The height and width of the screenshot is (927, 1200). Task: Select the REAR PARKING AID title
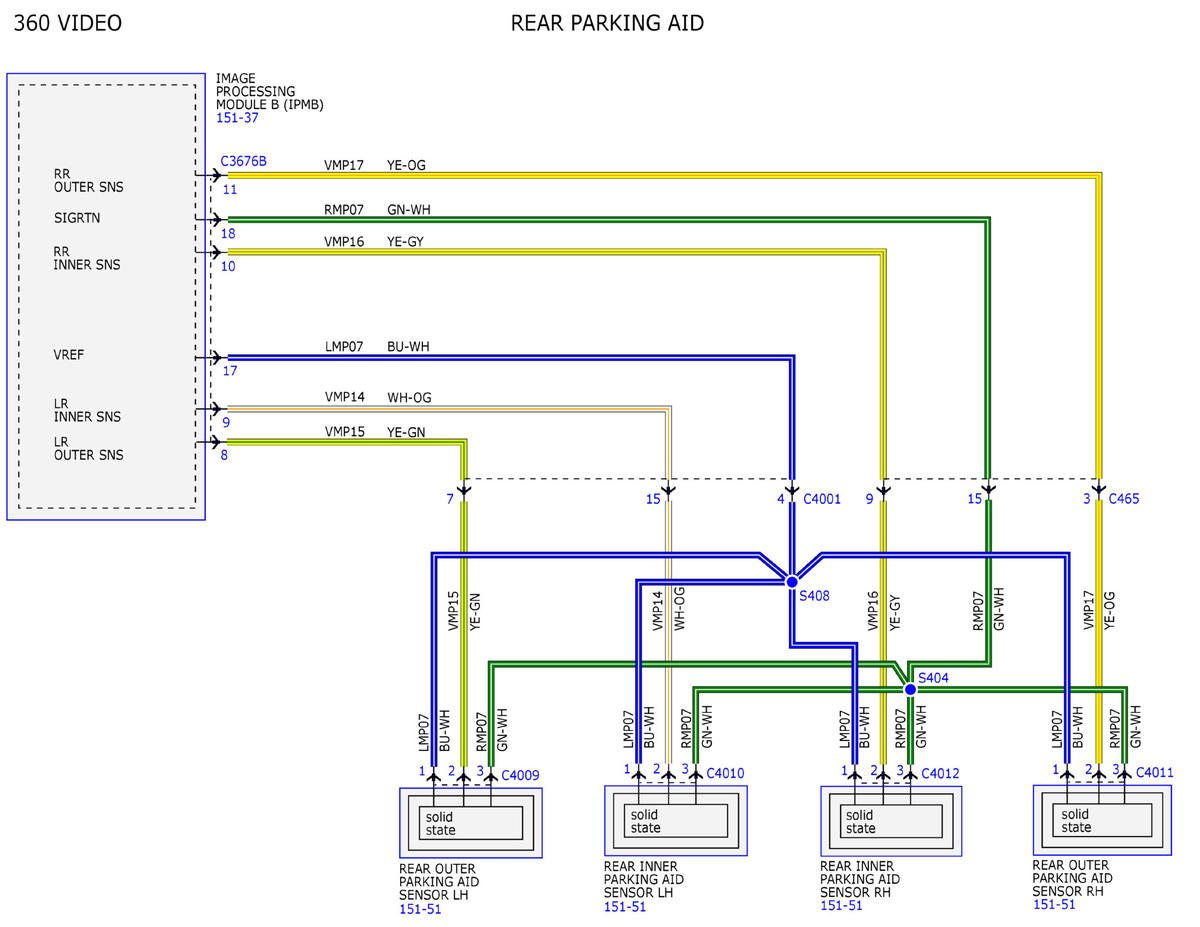607,23
